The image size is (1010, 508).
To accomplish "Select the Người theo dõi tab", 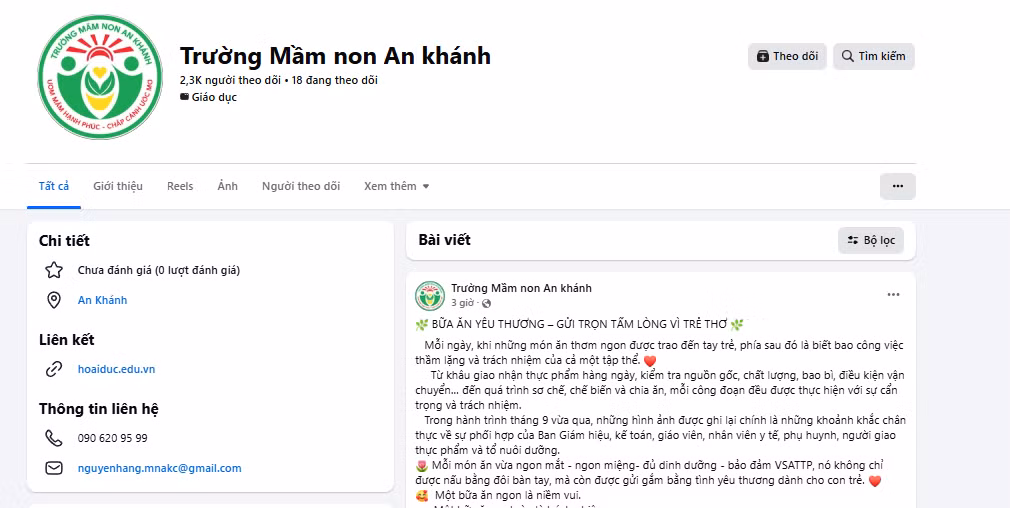I will [x=301, y=186].
